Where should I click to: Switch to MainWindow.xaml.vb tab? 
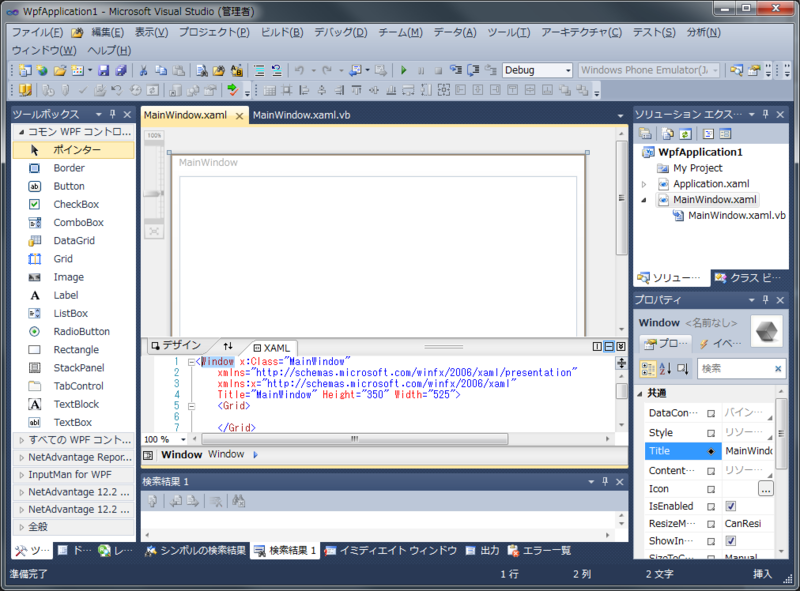coord(302,115)
